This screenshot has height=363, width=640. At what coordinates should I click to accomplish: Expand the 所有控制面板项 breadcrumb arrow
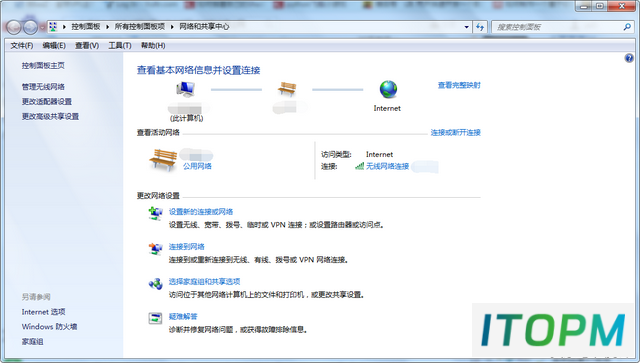pos(172,27)
